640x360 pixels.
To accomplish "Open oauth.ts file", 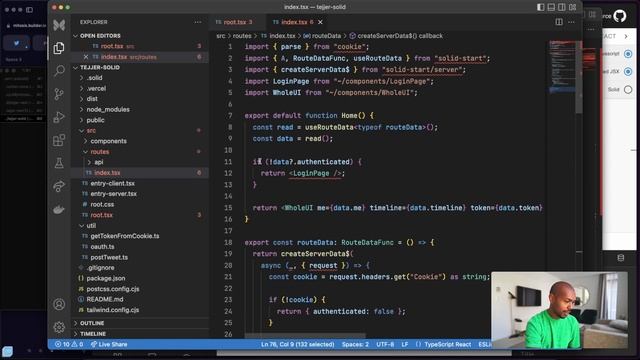I will point(102,247).
